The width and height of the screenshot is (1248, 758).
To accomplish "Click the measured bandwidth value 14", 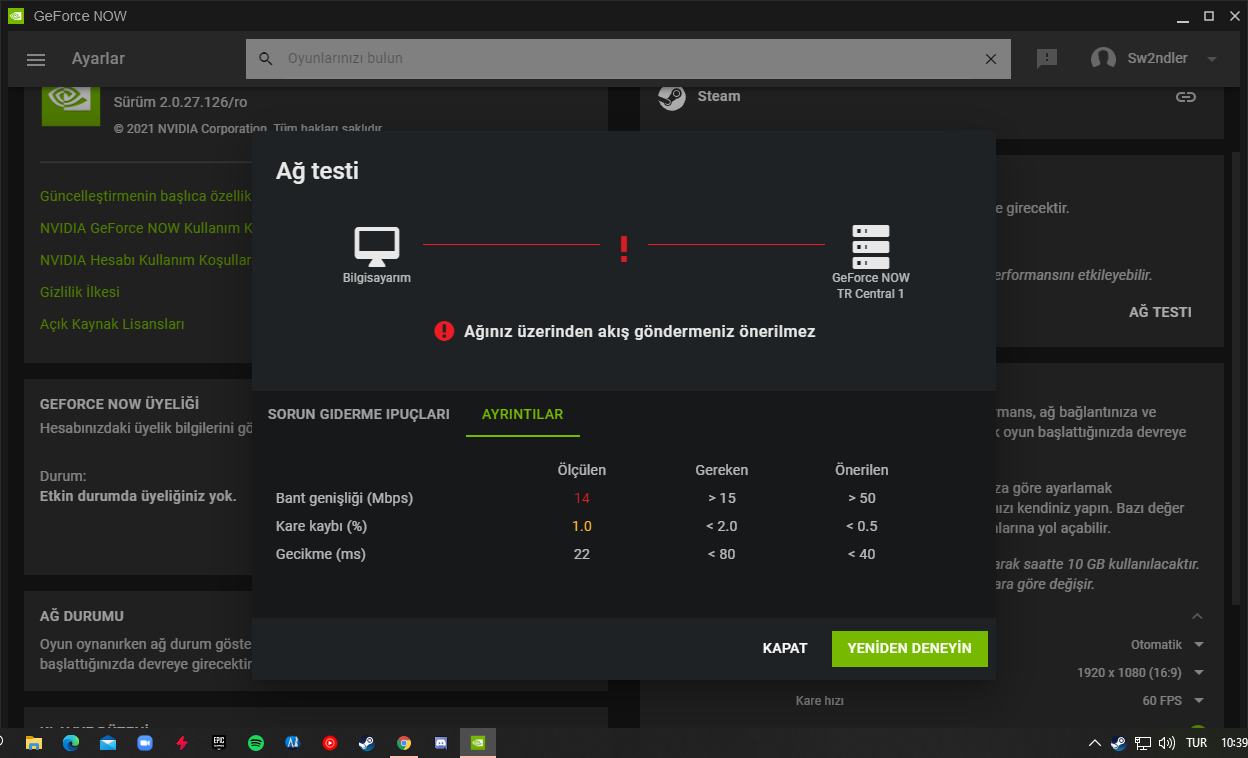I will pyautogui.click(x=582, y=498).
